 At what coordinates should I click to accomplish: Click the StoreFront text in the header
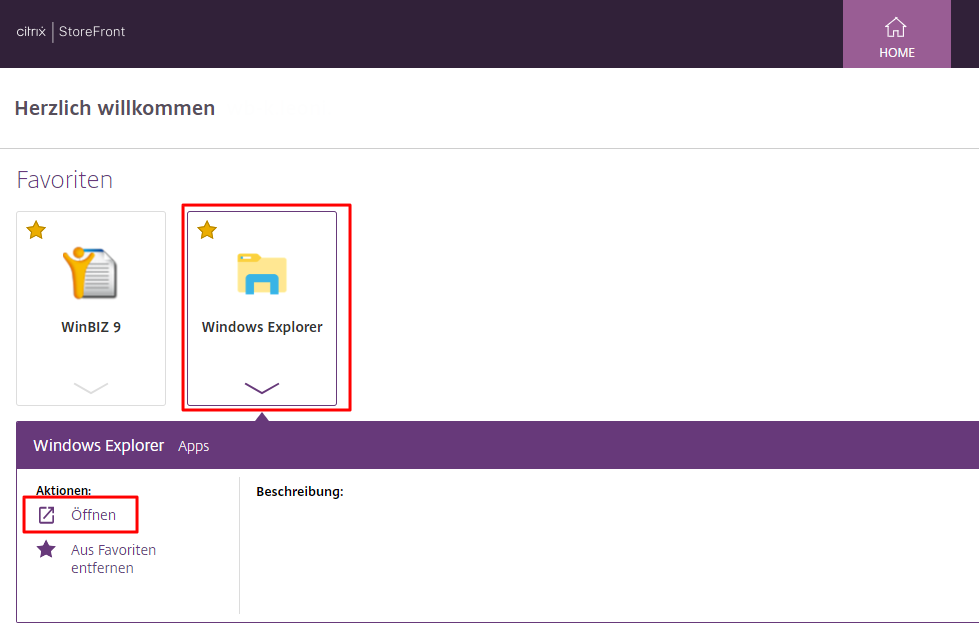pyautogui.click(x=92, y=31)
